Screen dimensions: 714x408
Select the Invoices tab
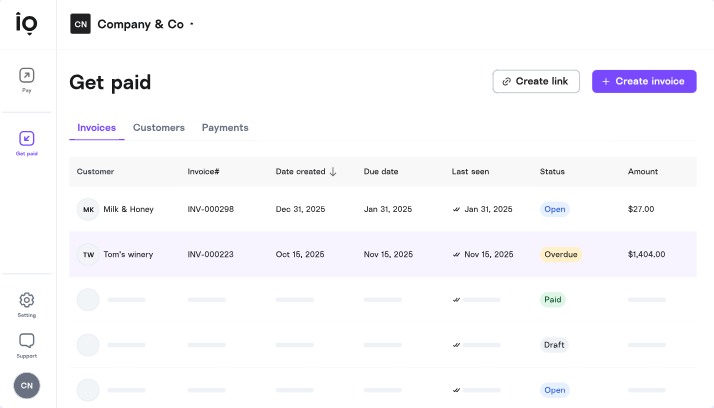(x=96, y=128)
